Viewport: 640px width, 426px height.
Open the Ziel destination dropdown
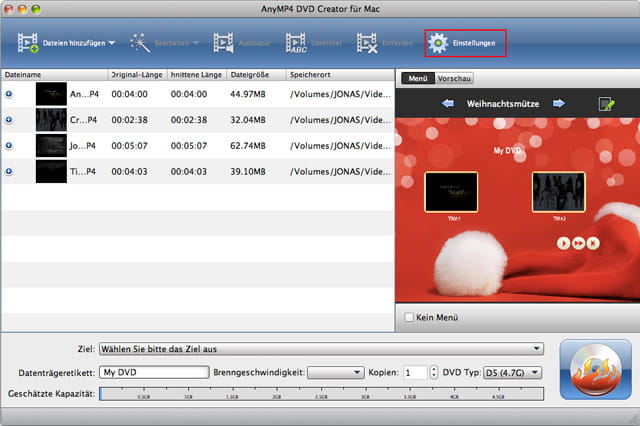pyautogui.click(x=321, y=349)
